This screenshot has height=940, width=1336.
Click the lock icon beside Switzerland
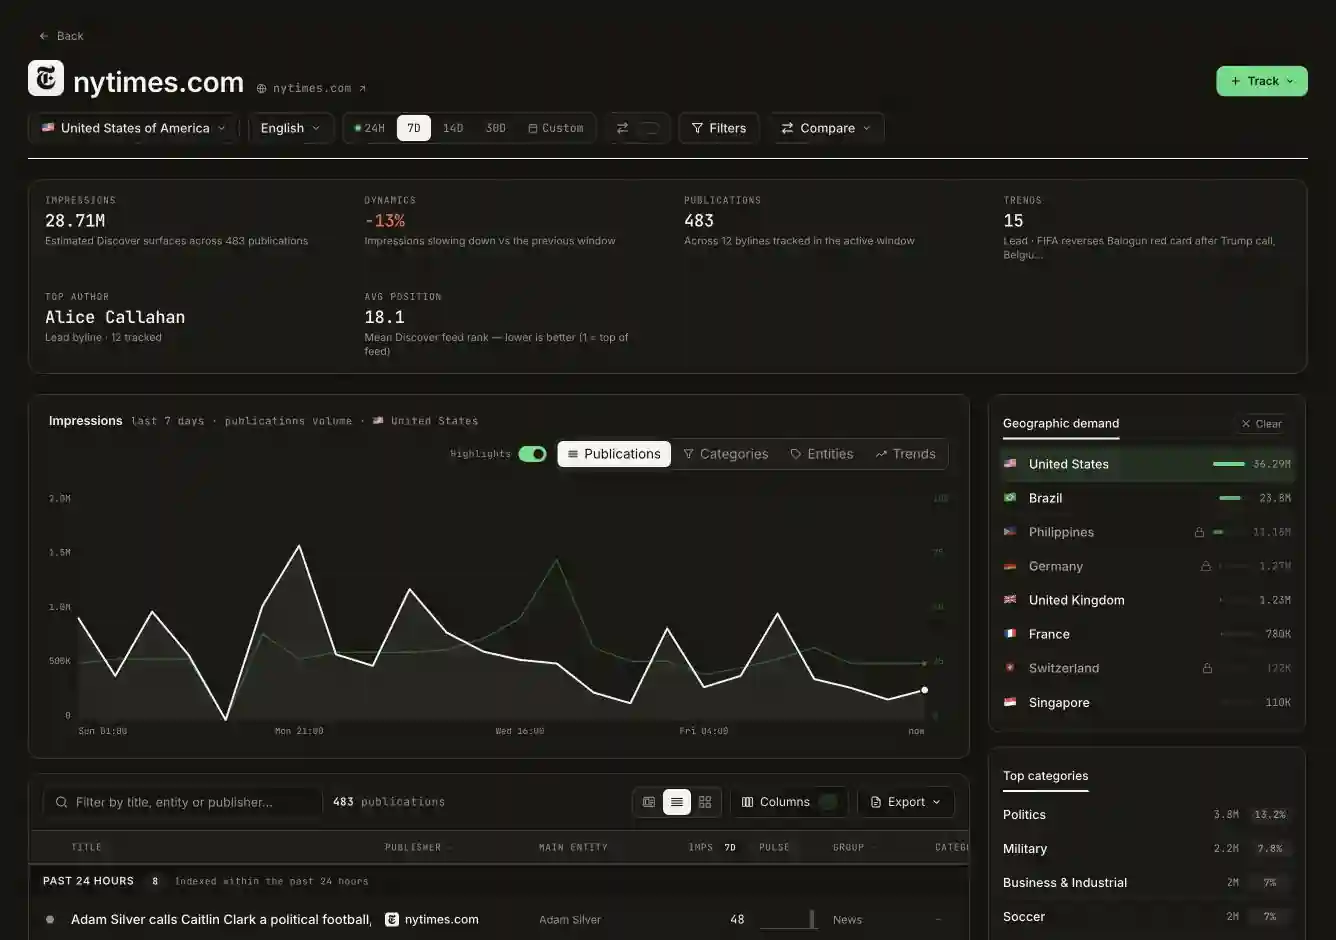tap(1207, 668)
